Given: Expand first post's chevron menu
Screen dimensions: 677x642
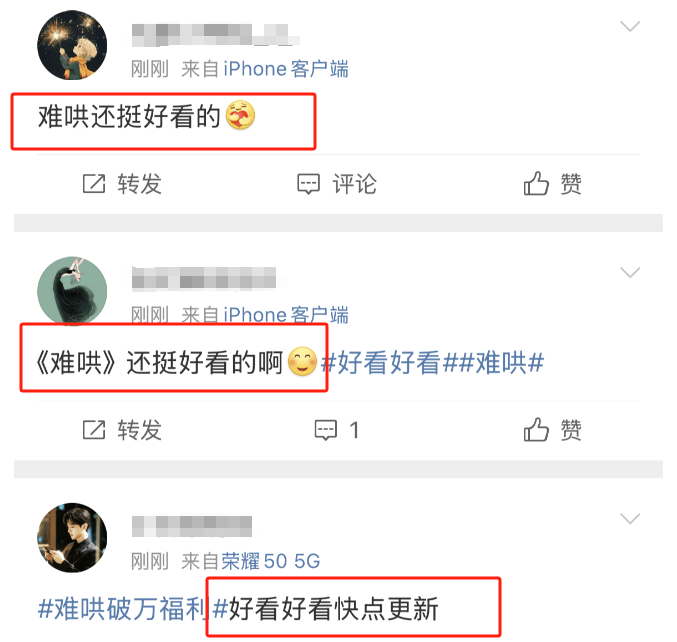Looking at the screenshot, I should (x=630, y=26).
